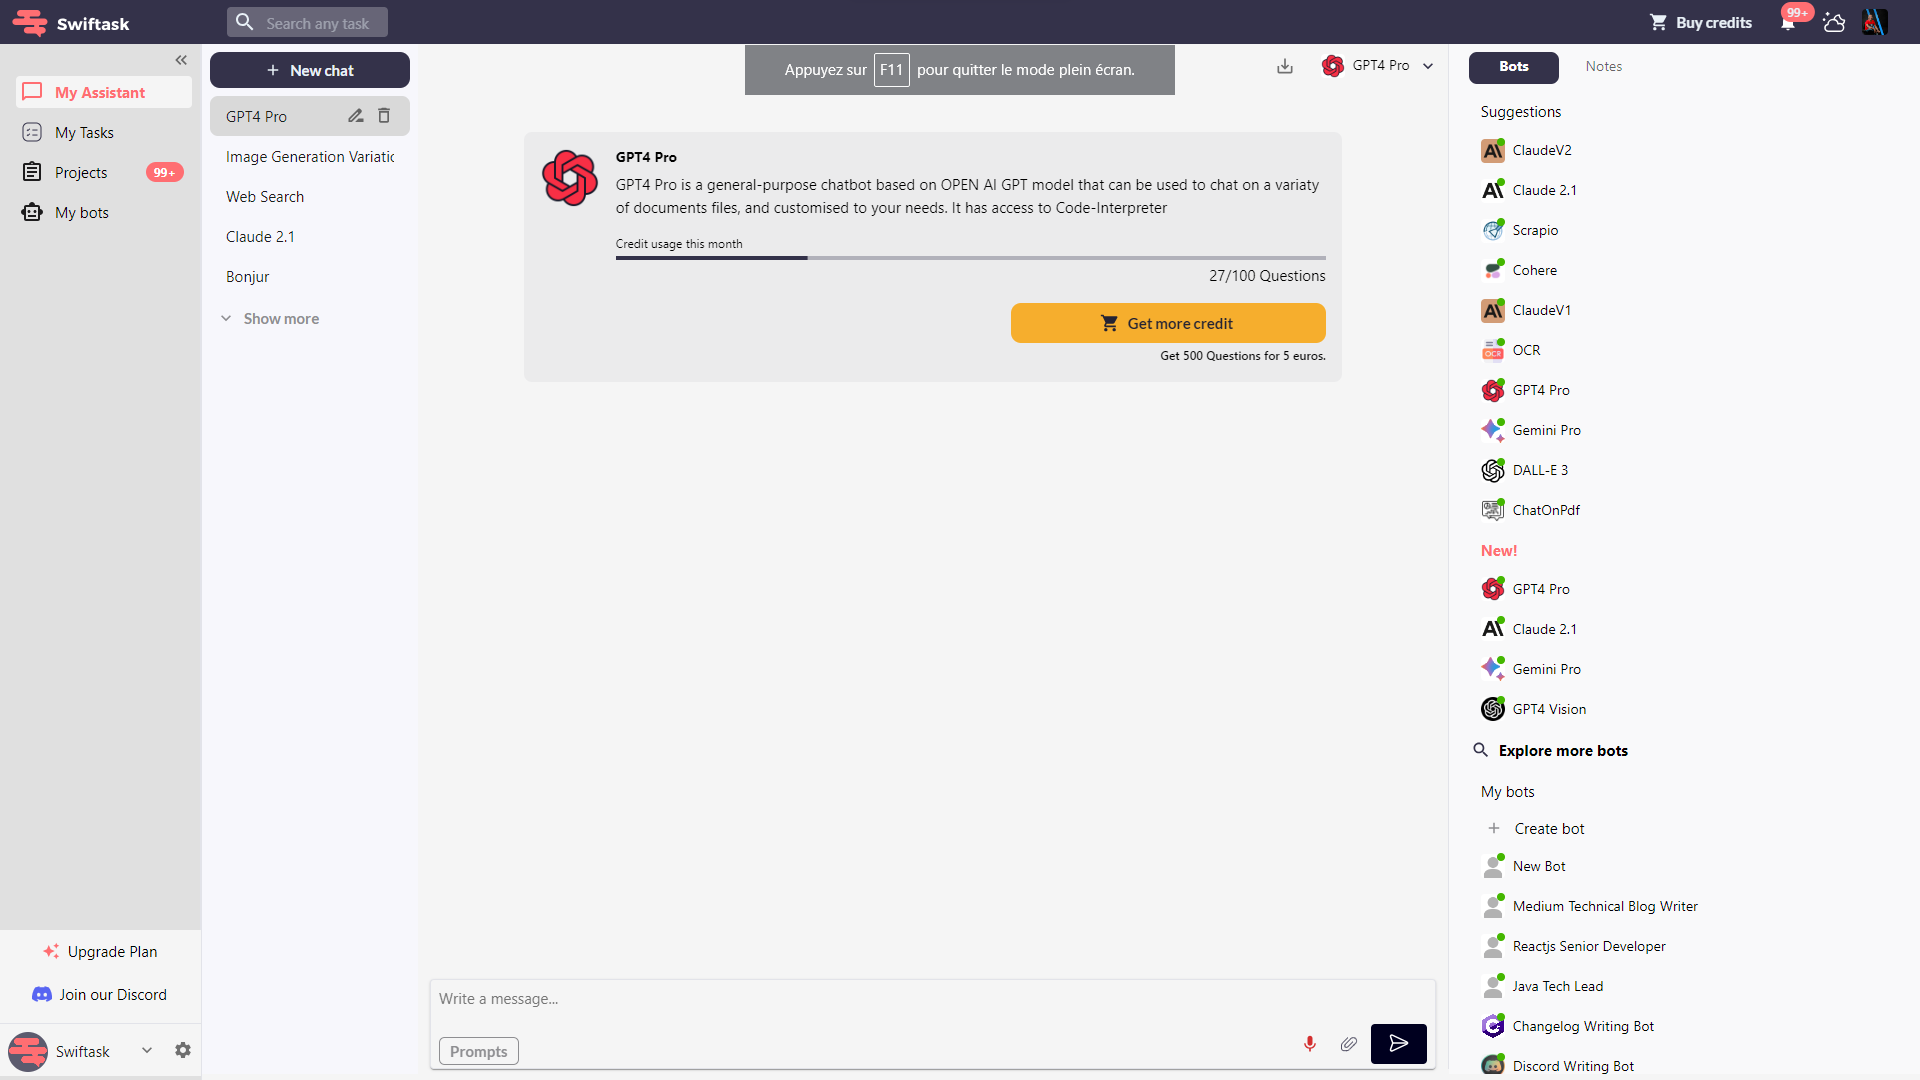Open account settings with the gear icon
Screen dimensions: 1920x1080
pyautogui.click(x=183, y=1050)
